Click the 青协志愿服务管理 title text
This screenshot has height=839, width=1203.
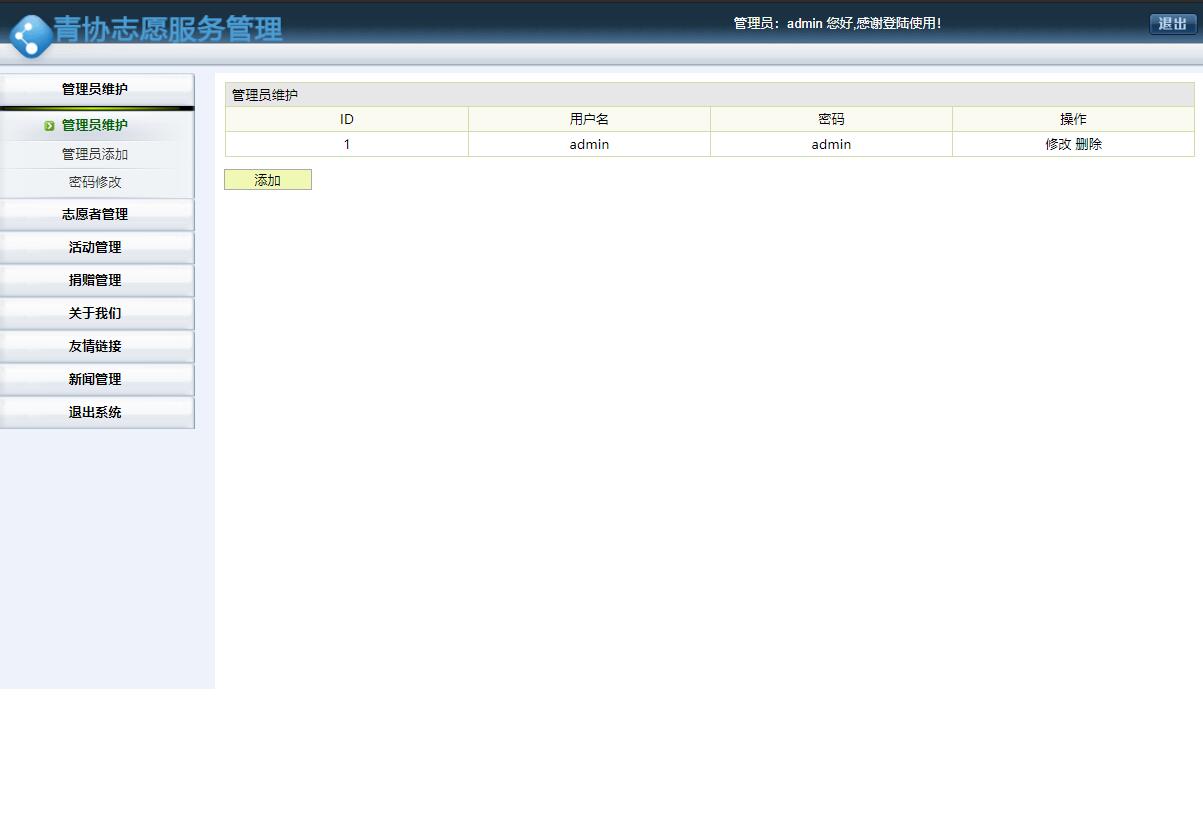pos(168,29)
